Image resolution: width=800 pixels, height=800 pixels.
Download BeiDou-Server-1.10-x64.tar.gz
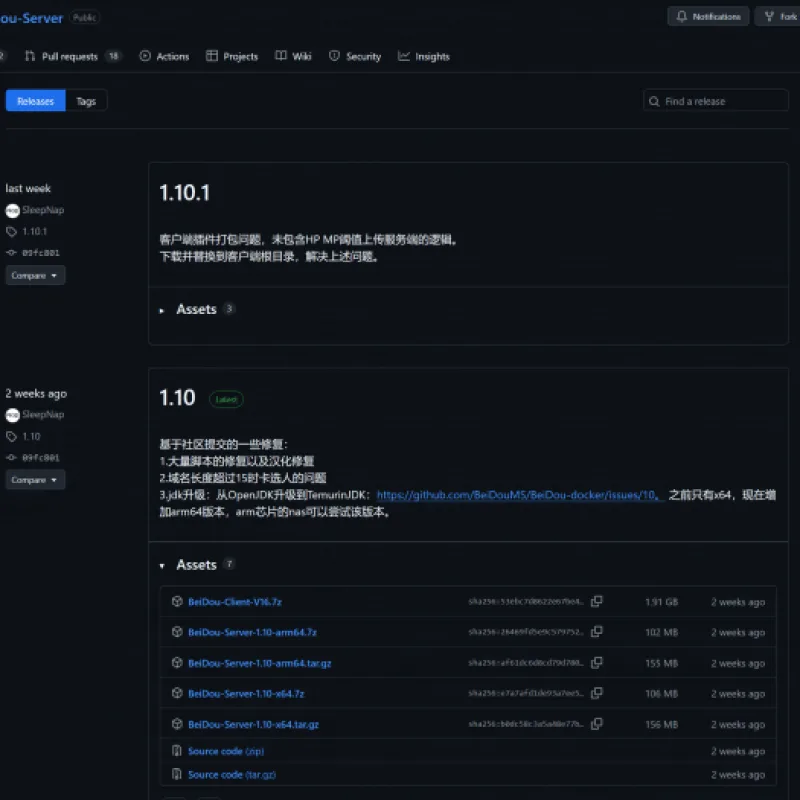point(254,724)
